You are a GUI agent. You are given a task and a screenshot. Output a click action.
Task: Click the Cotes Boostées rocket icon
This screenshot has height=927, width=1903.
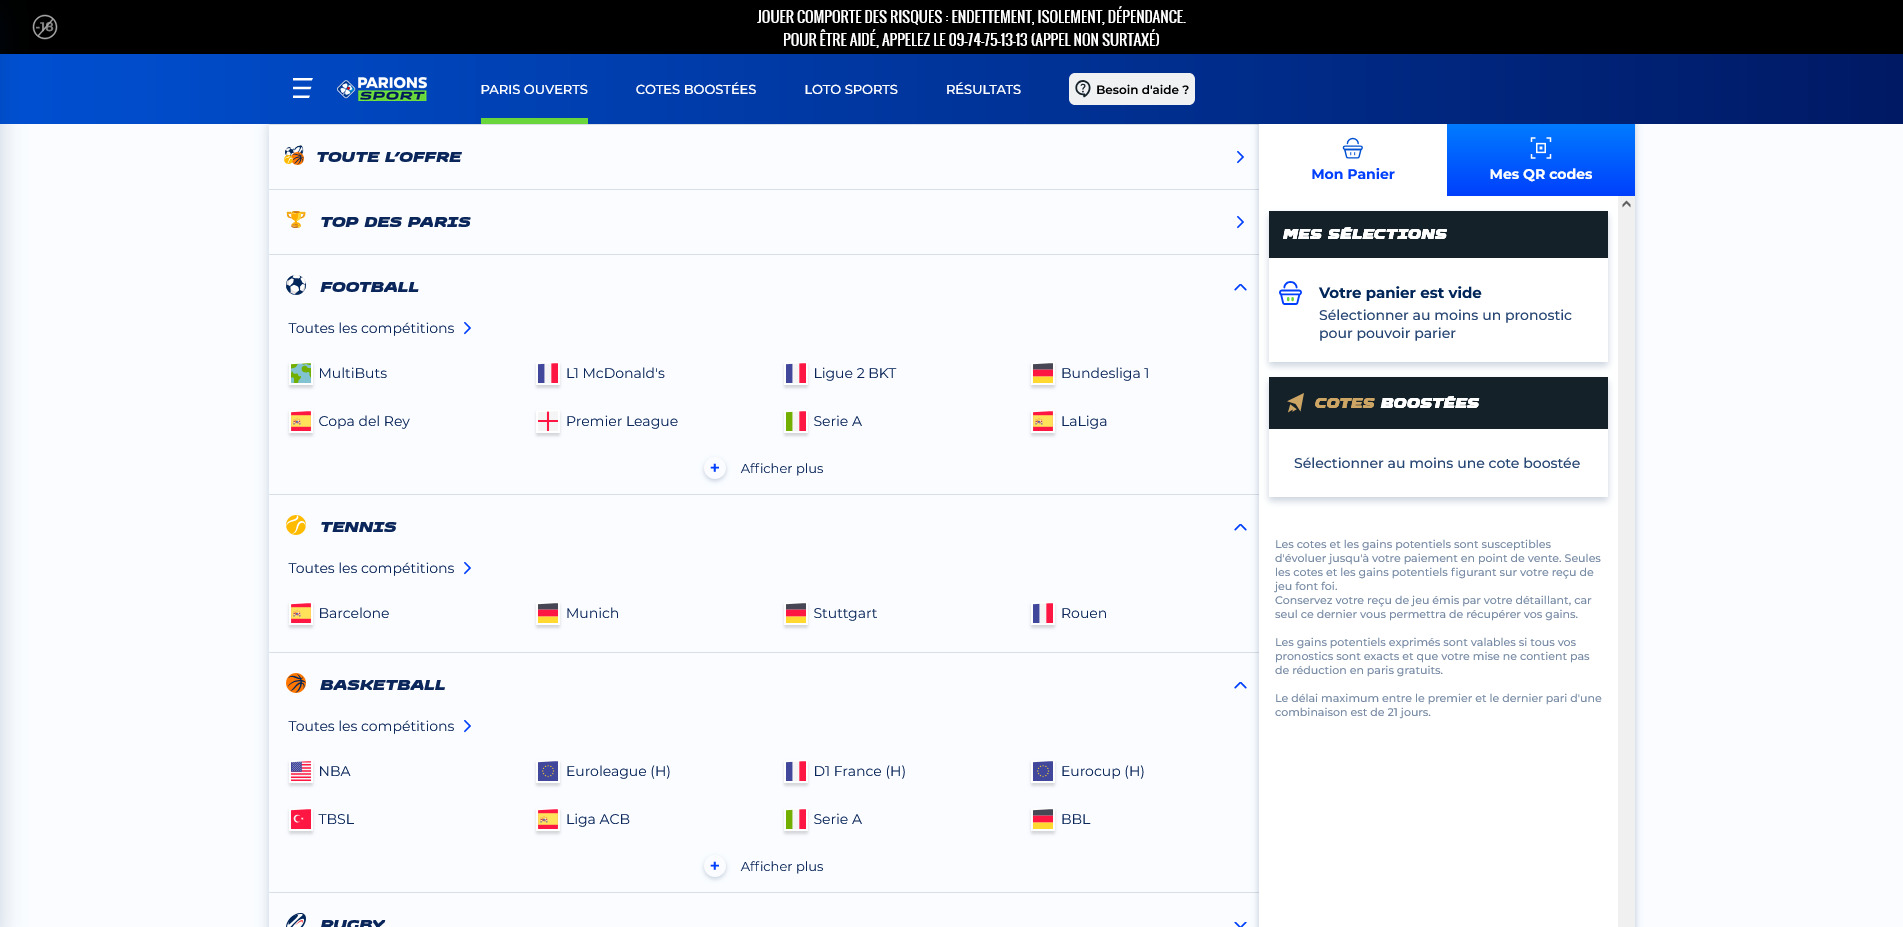coord(1296,402)
